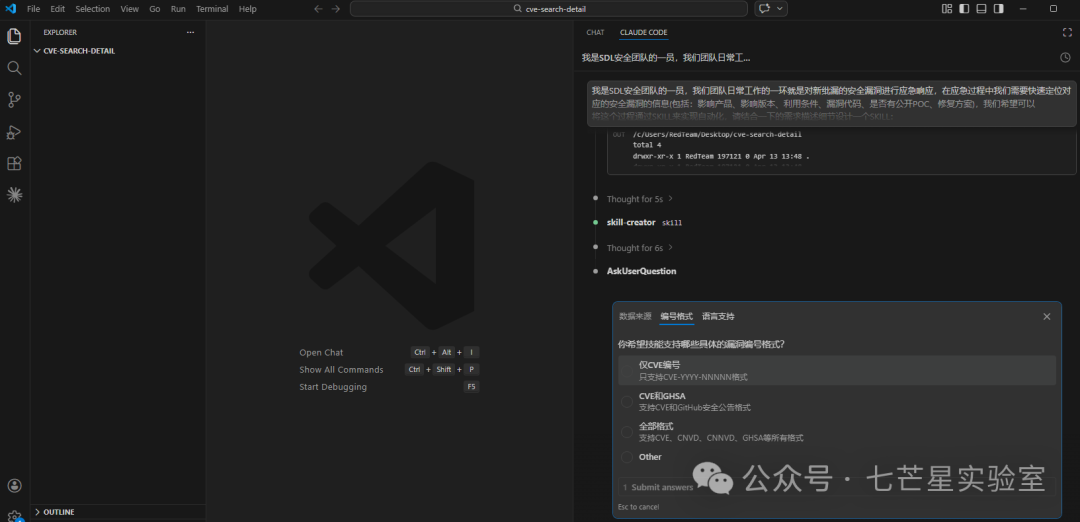Click the user message bubble text
The height and width of the screenshot is (522, 1080).
coord(831,103)
